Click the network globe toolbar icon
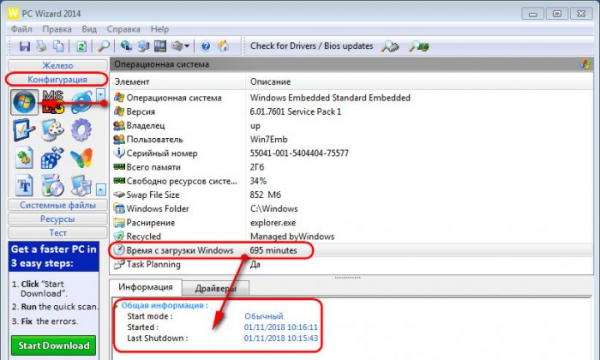The image size is (600, 360). 126,46
